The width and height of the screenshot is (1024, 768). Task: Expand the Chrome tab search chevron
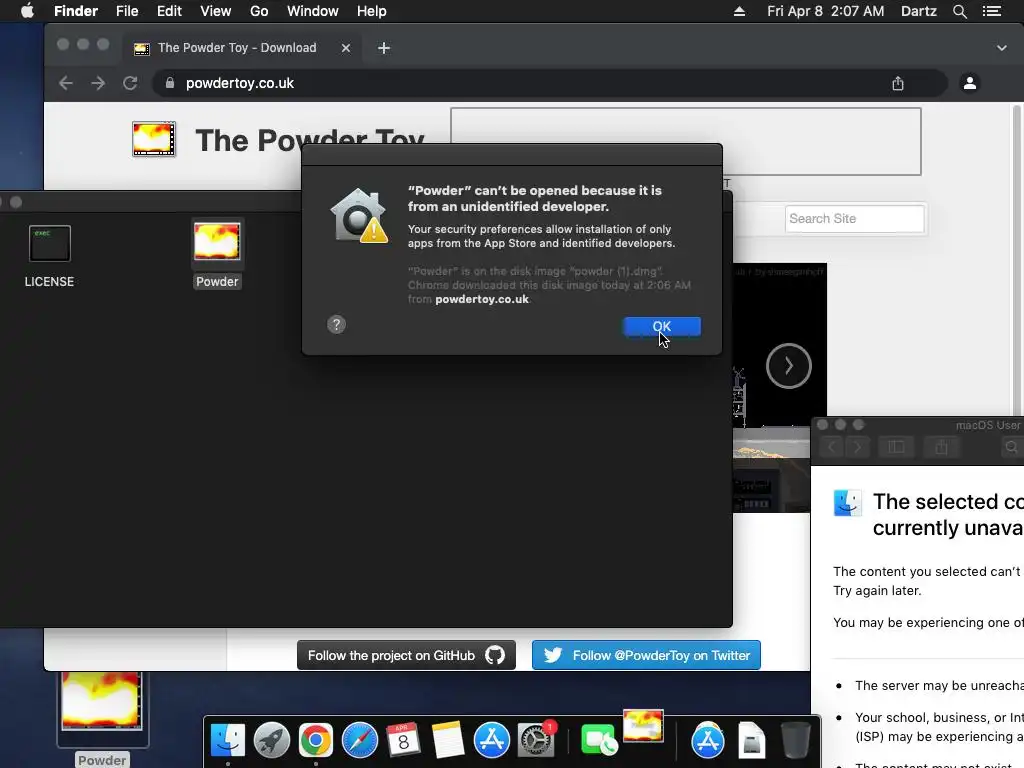(1001, 48)
